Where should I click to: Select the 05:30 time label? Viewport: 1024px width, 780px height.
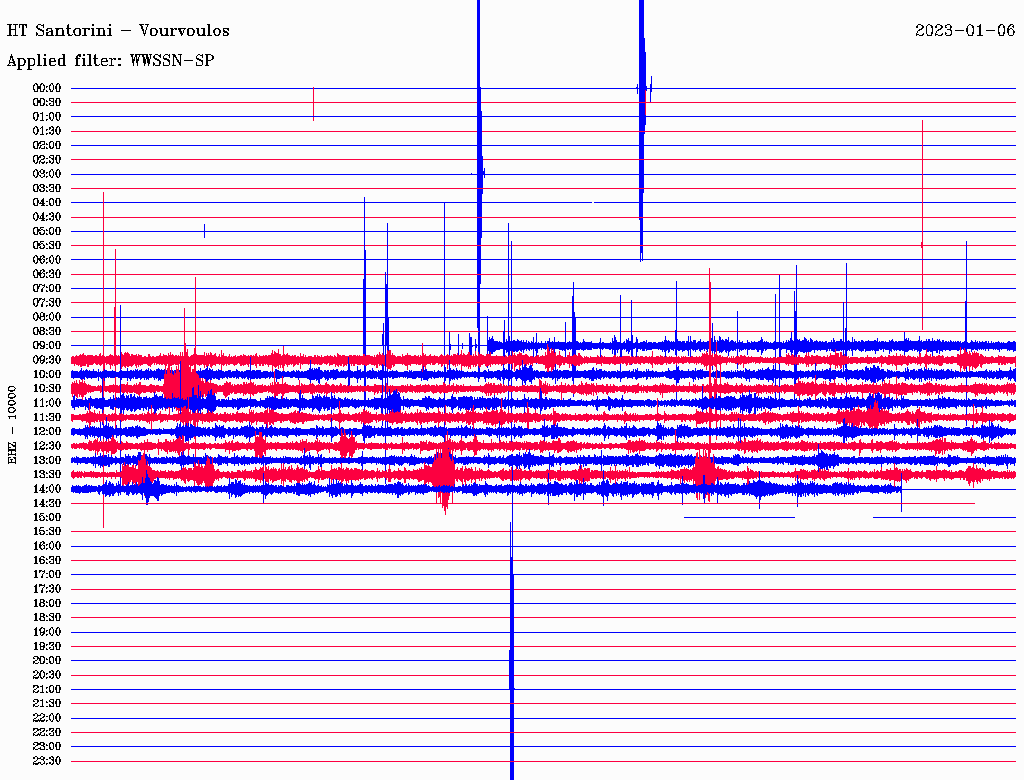coord(46,246)
